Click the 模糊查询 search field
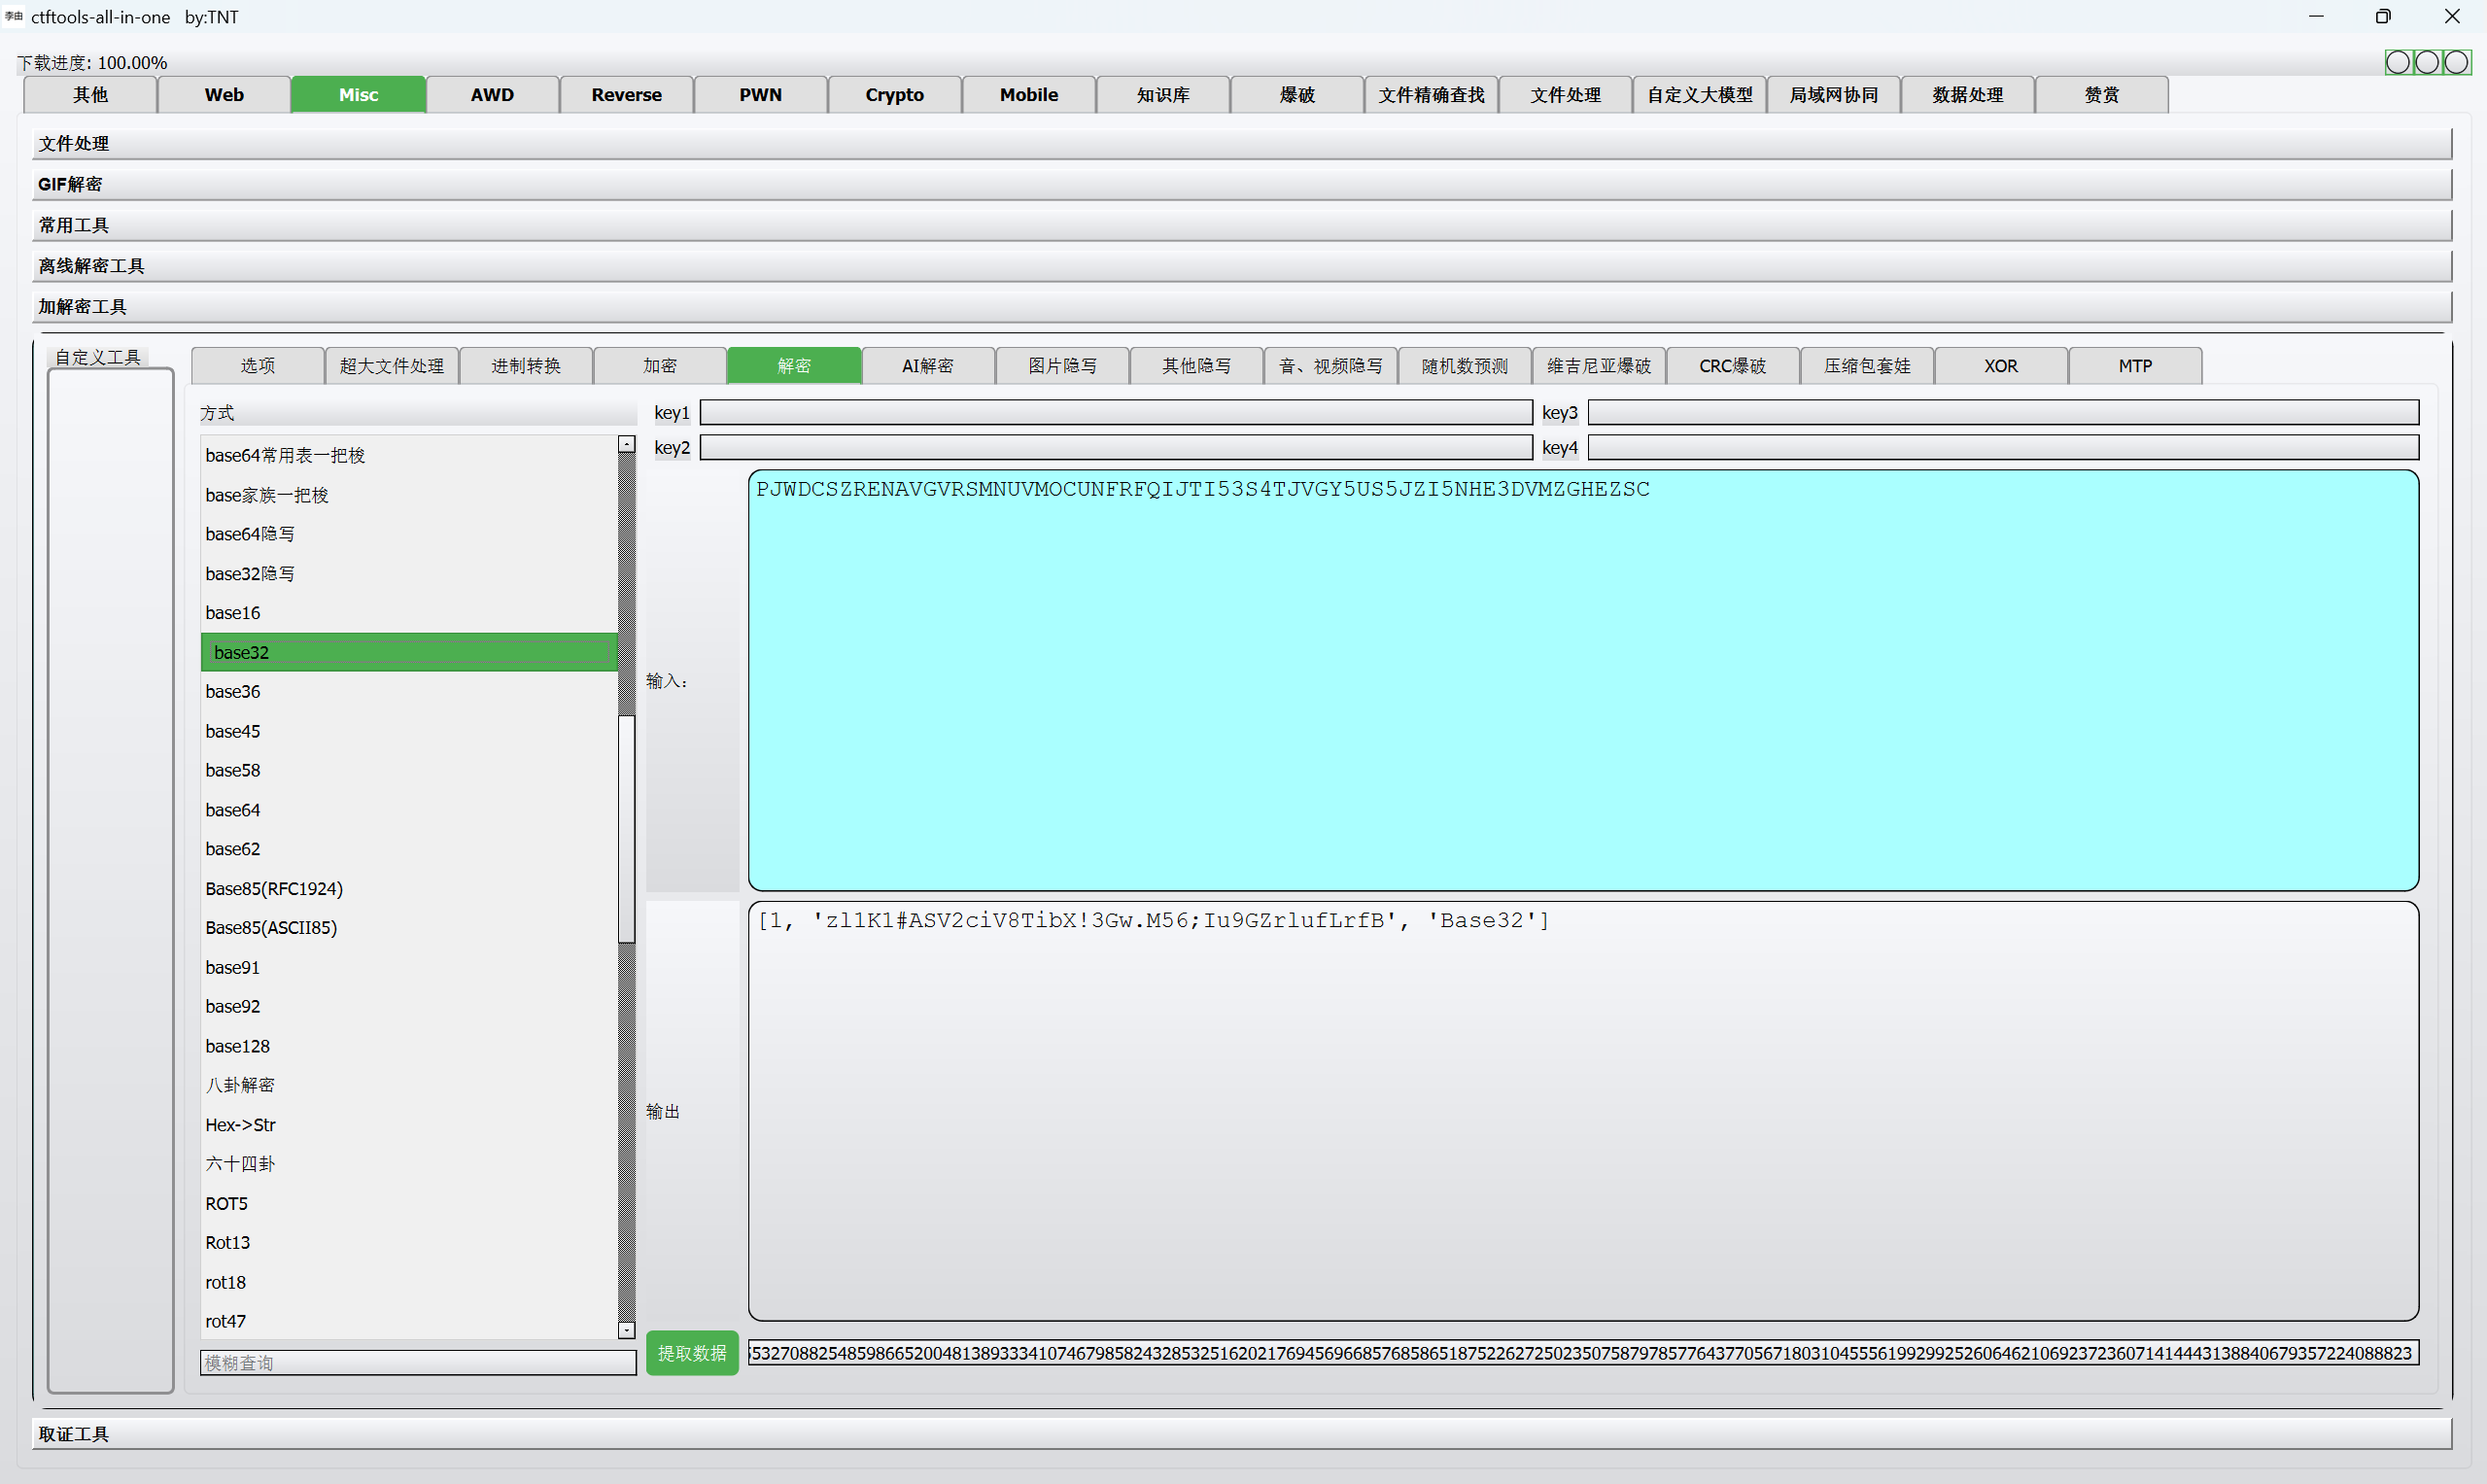The width and height of the screenshot is (2487, 1484). pyautogui.click(x=418, y=1363)
